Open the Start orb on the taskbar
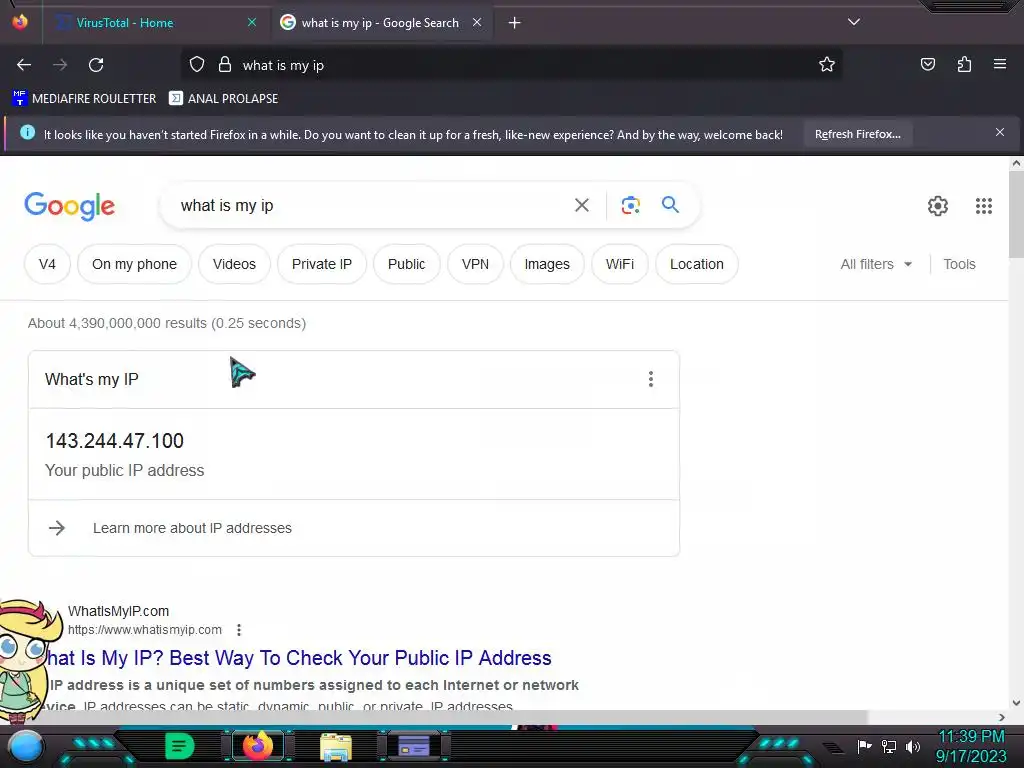Screen dimensions: 1024x768 point(25,746)
